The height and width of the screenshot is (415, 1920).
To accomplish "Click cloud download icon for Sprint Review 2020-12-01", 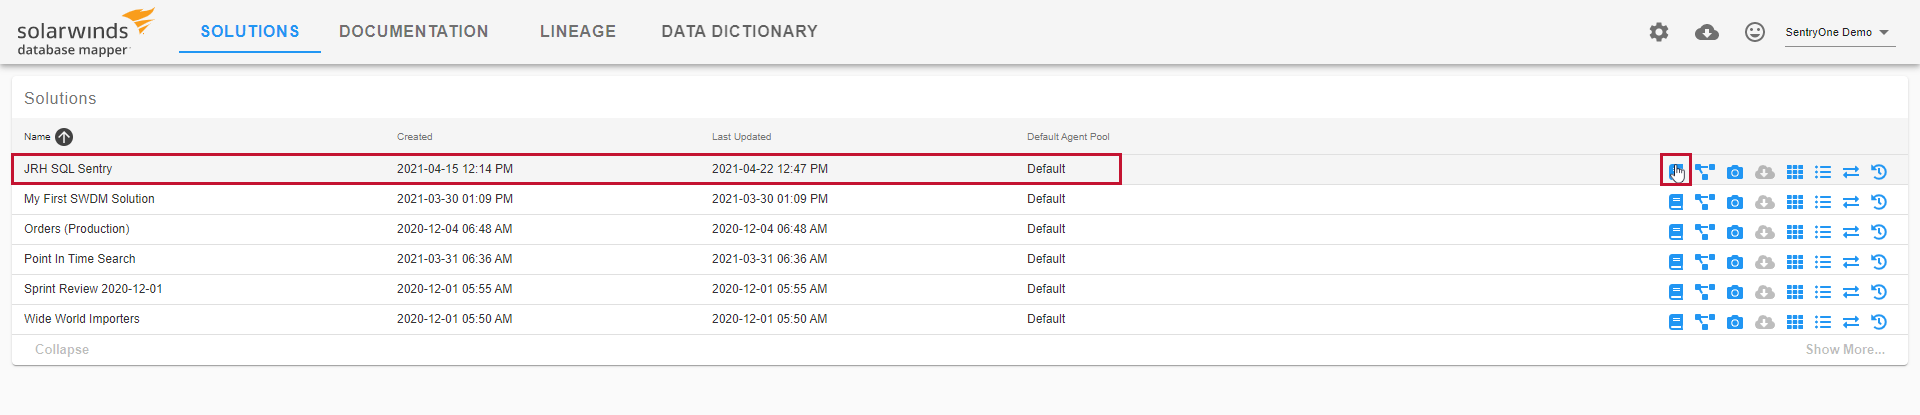I will [x=1765, y=292].
